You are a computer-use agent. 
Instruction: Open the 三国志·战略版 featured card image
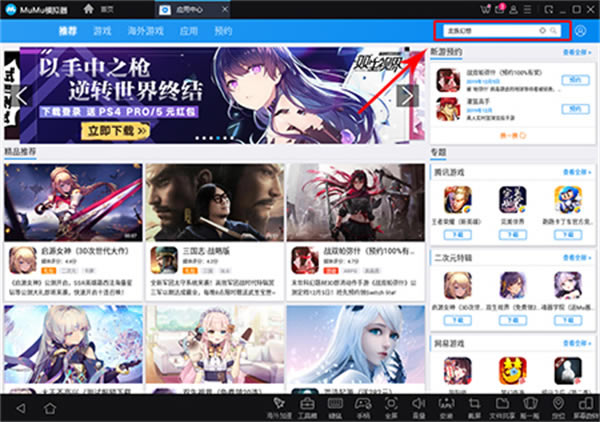[215, 202]
